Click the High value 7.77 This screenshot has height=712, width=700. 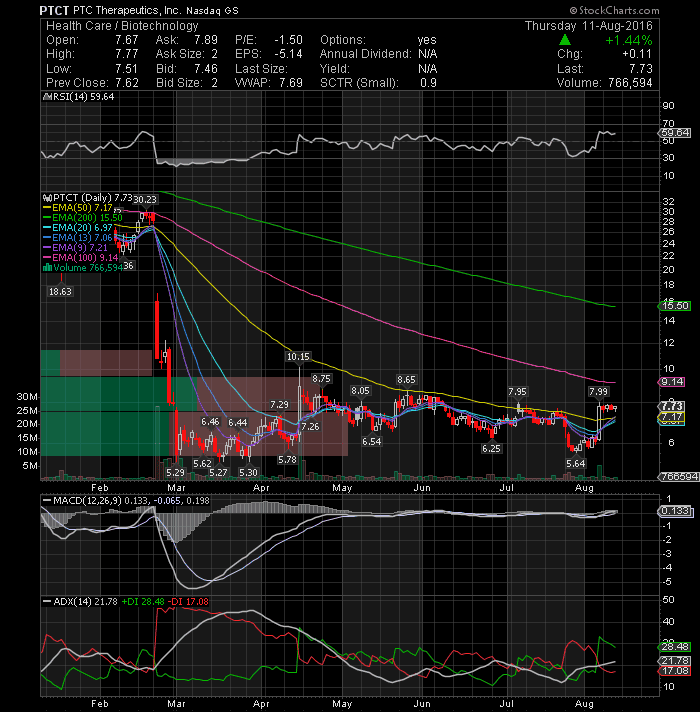coord(126,54)
